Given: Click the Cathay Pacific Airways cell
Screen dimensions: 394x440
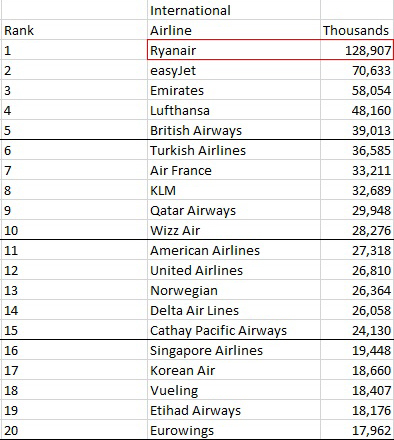Looking at the screenshot, I should [234, 330].
